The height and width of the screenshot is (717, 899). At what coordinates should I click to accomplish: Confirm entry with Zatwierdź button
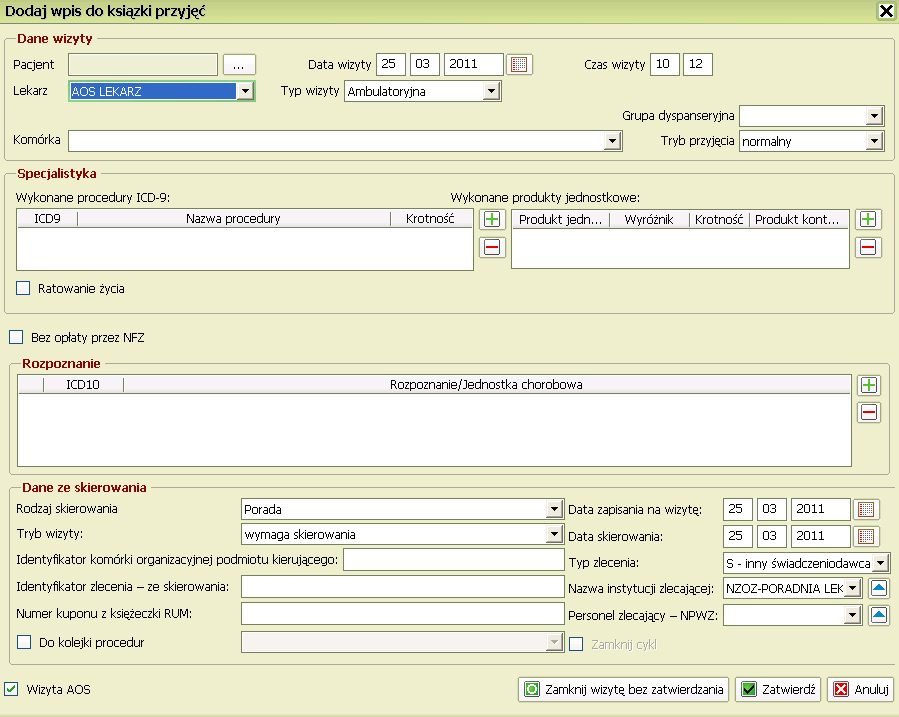[778, 689]
